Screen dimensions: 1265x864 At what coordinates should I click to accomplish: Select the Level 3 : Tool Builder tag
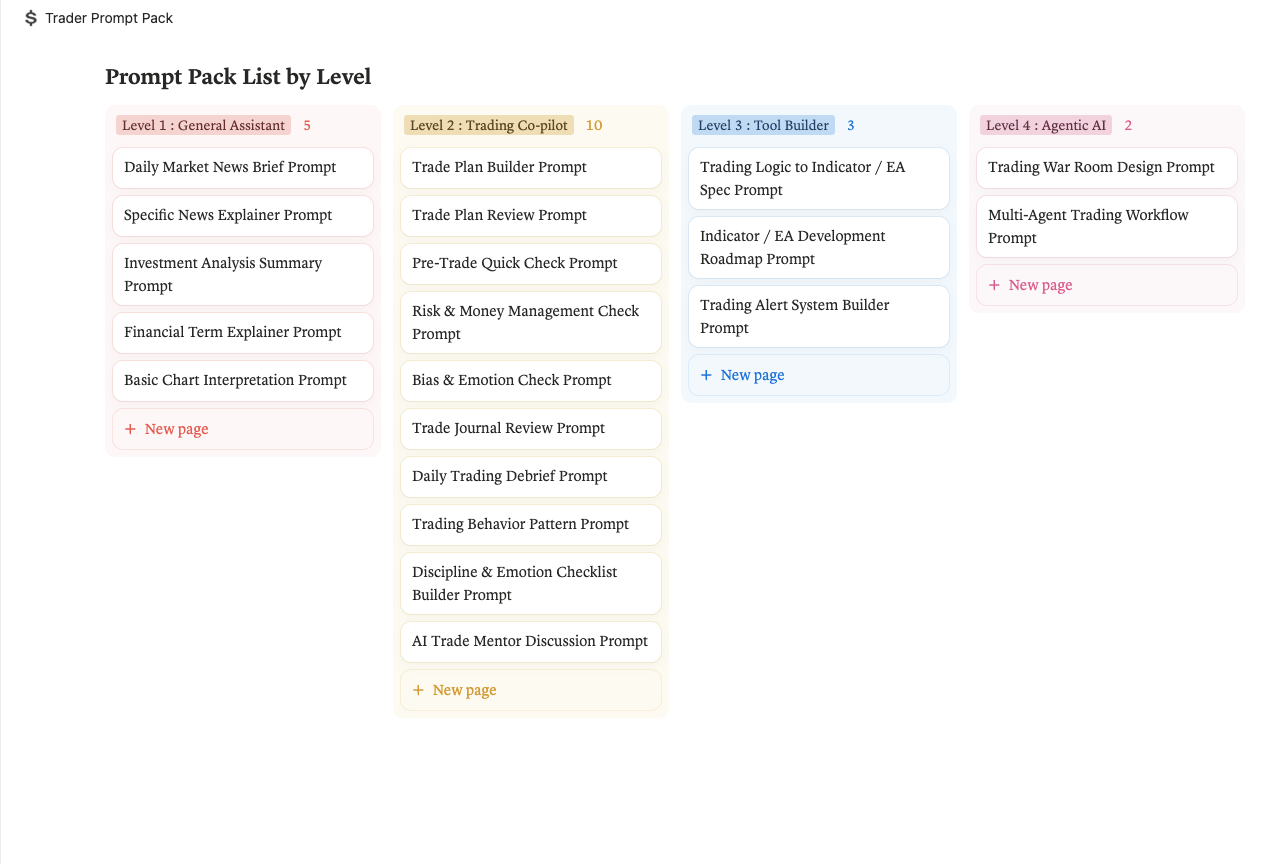pos(763,125)
